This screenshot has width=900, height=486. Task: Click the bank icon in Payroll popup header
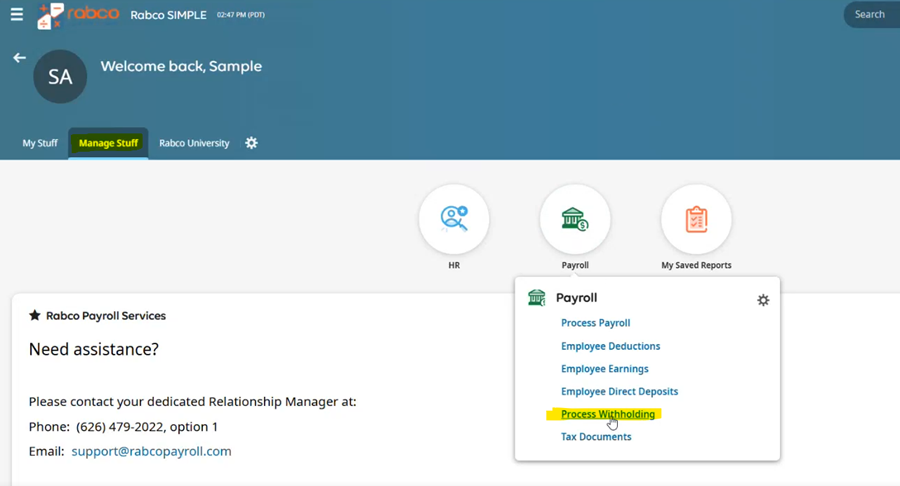coord(537,298)
